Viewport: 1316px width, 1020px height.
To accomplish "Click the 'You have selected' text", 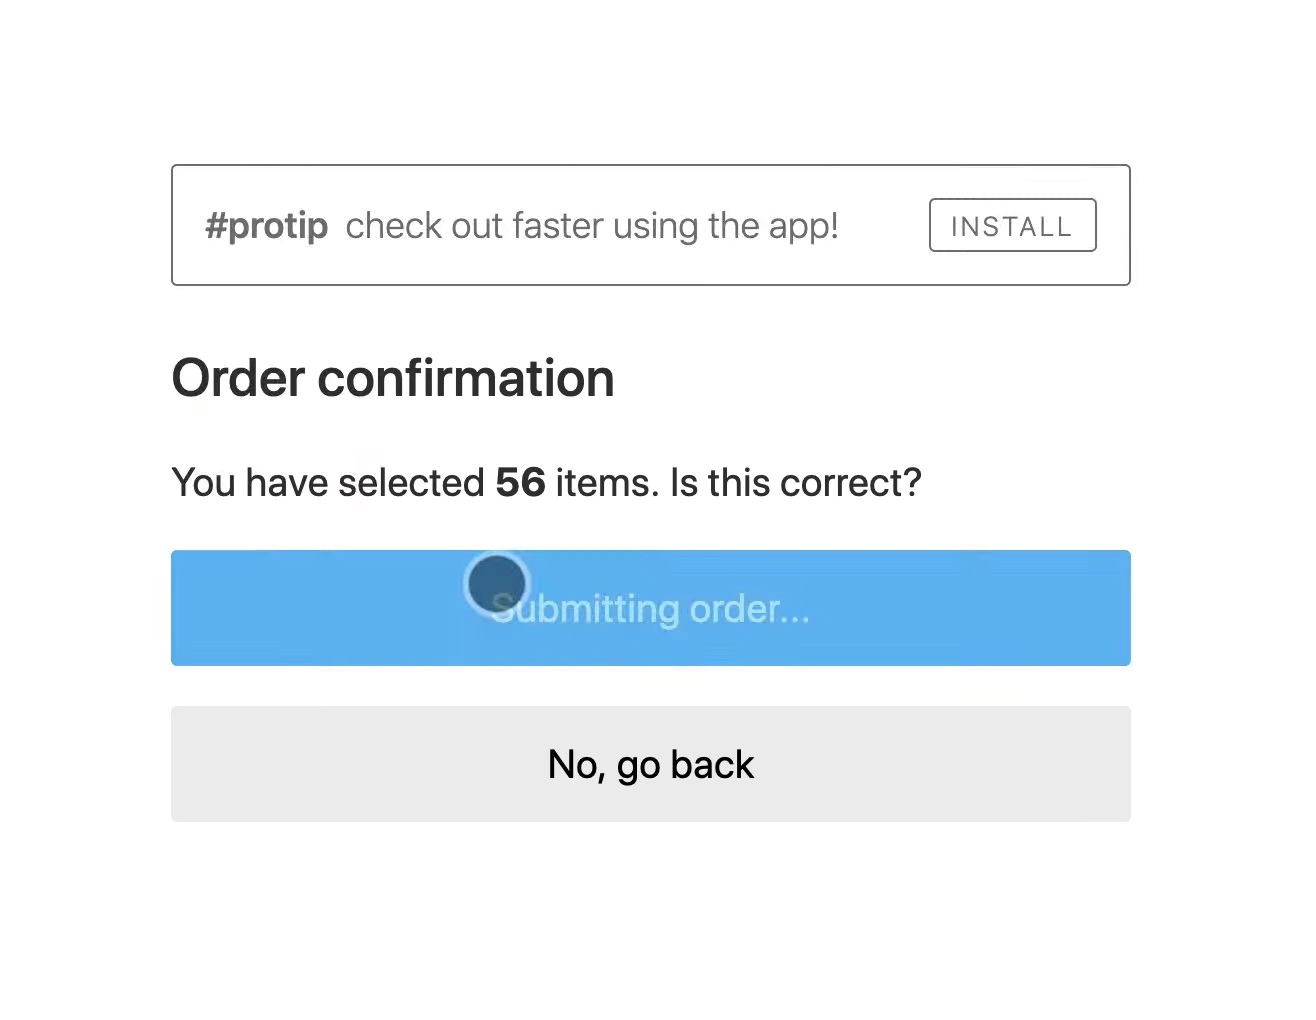I will tap(328, 483).
